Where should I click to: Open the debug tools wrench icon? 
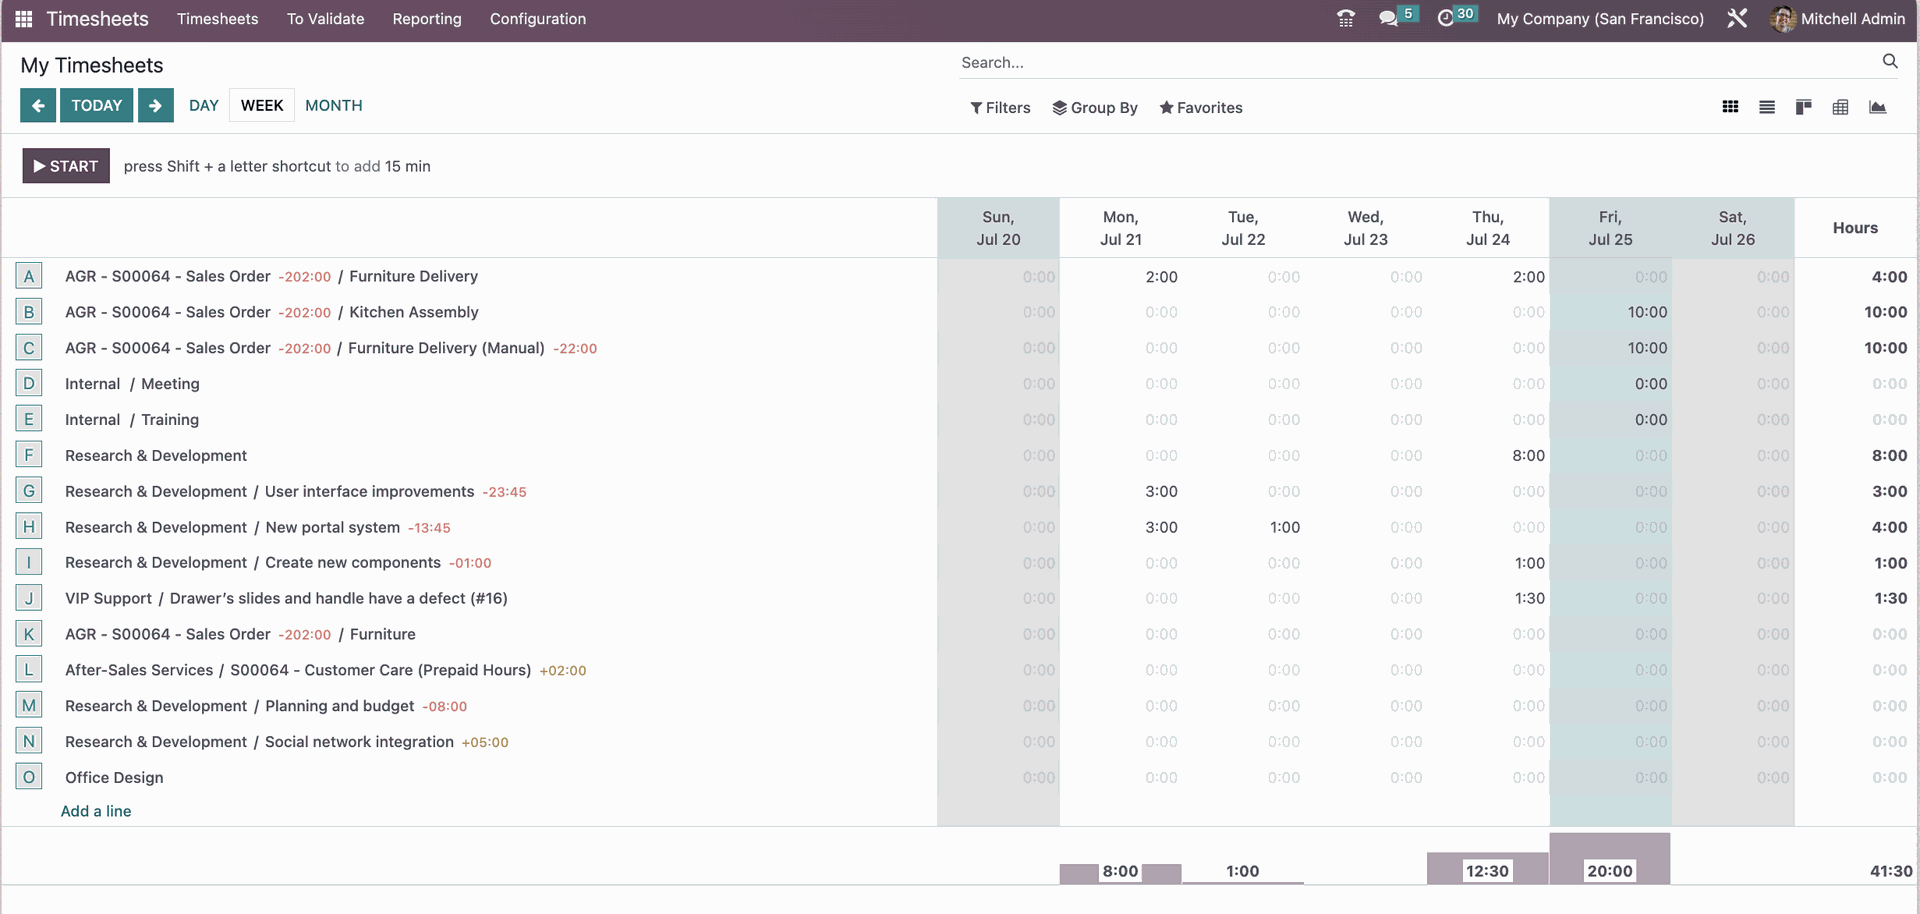click(x=1737, y=19)
